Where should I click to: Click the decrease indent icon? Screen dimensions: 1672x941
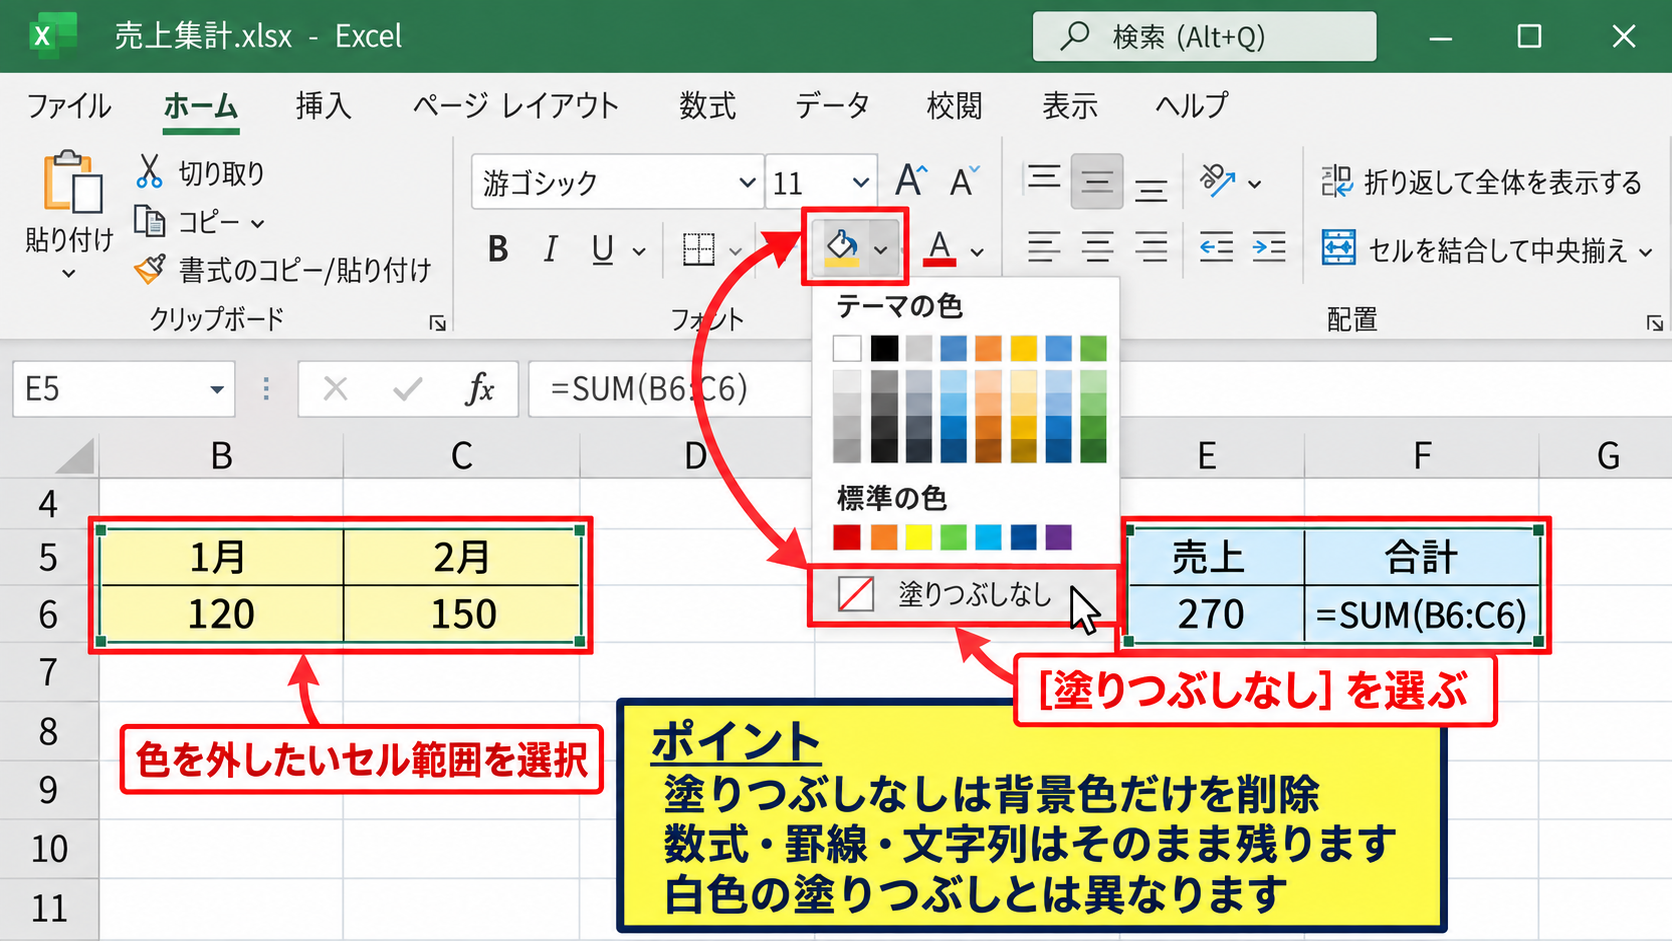click(1216, 247)
